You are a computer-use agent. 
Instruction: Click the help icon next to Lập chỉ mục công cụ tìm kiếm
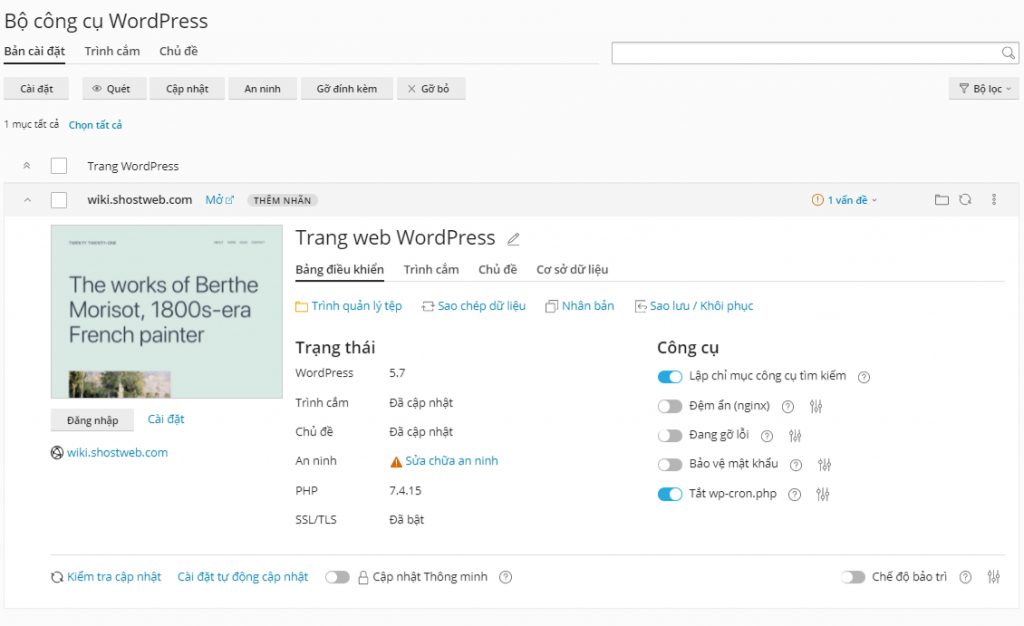(x=864, y=377)
